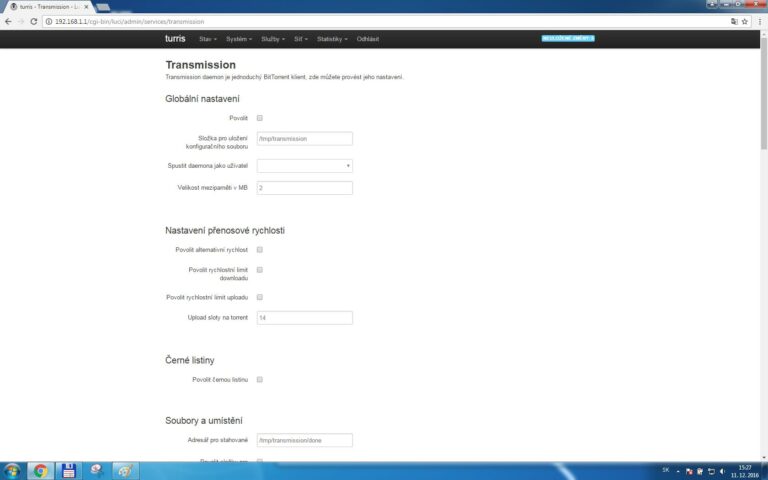Open the Windows Start button
Screen dimensions: 768x480
click(x=12, y=471)
